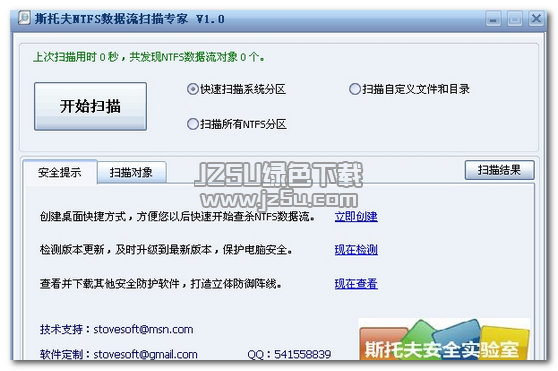
Task: Click the QQ：541558839 contact text
Action: click(289, 354)
